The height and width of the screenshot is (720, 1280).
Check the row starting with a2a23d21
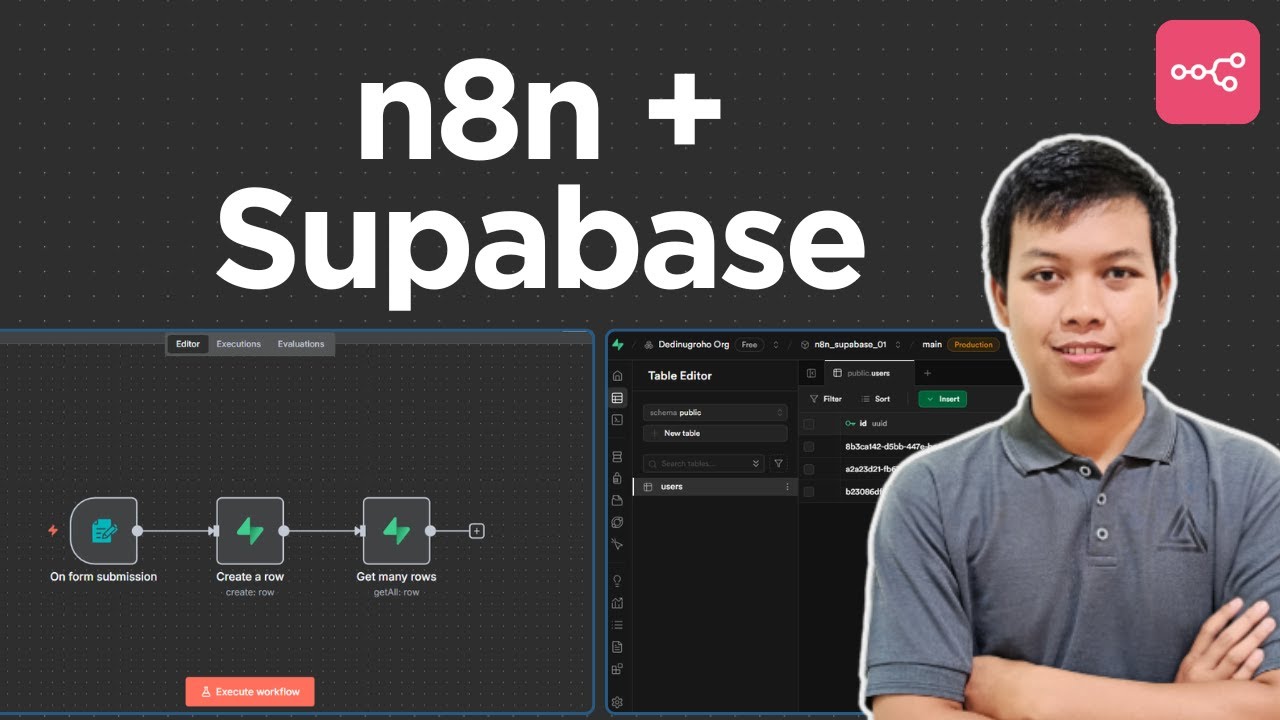click(x=809, y=469)
